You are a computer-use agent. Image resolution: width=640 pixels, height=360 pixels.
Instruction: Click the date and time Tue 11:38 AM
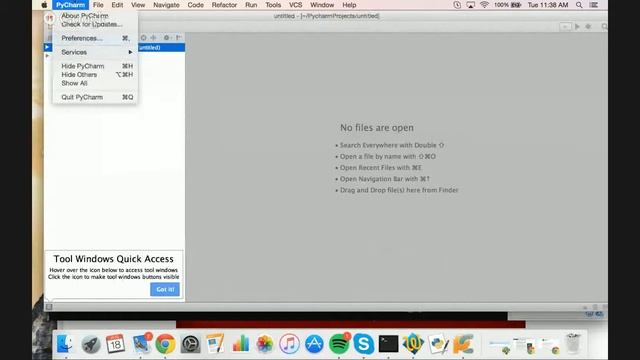[548, 5]
